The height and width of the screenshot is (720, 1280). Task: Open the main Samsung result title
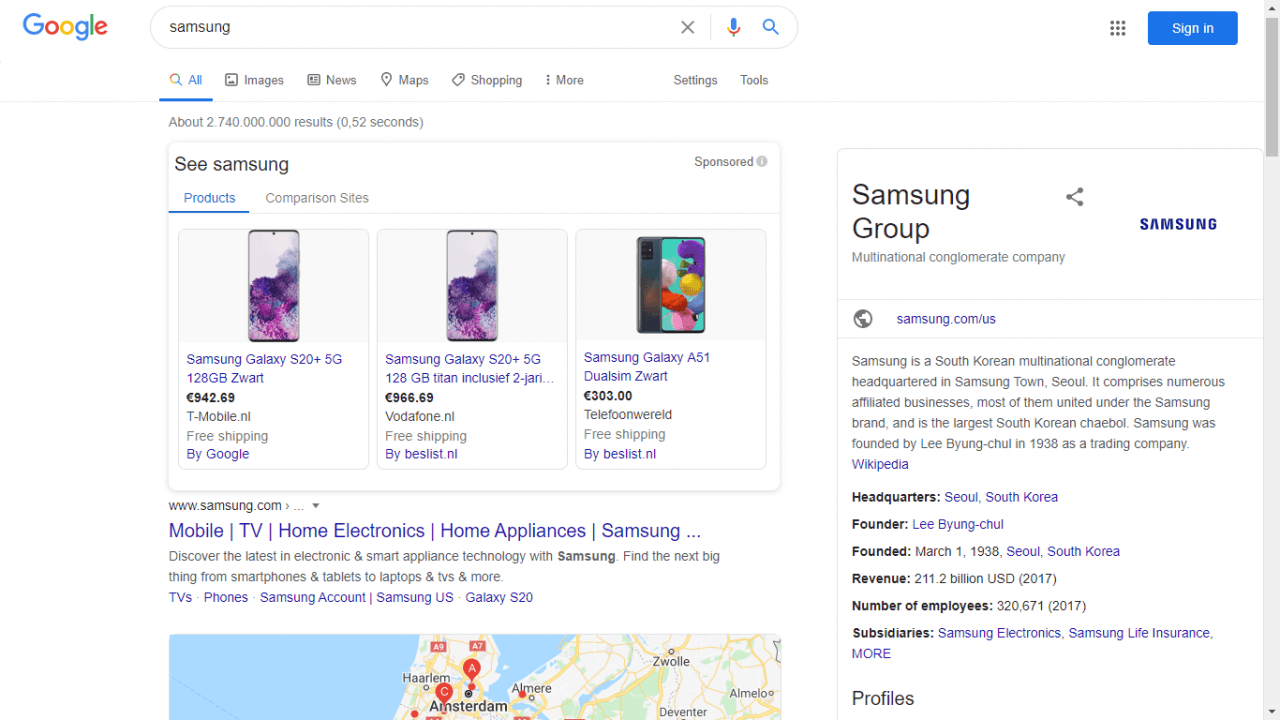[435, 531]
